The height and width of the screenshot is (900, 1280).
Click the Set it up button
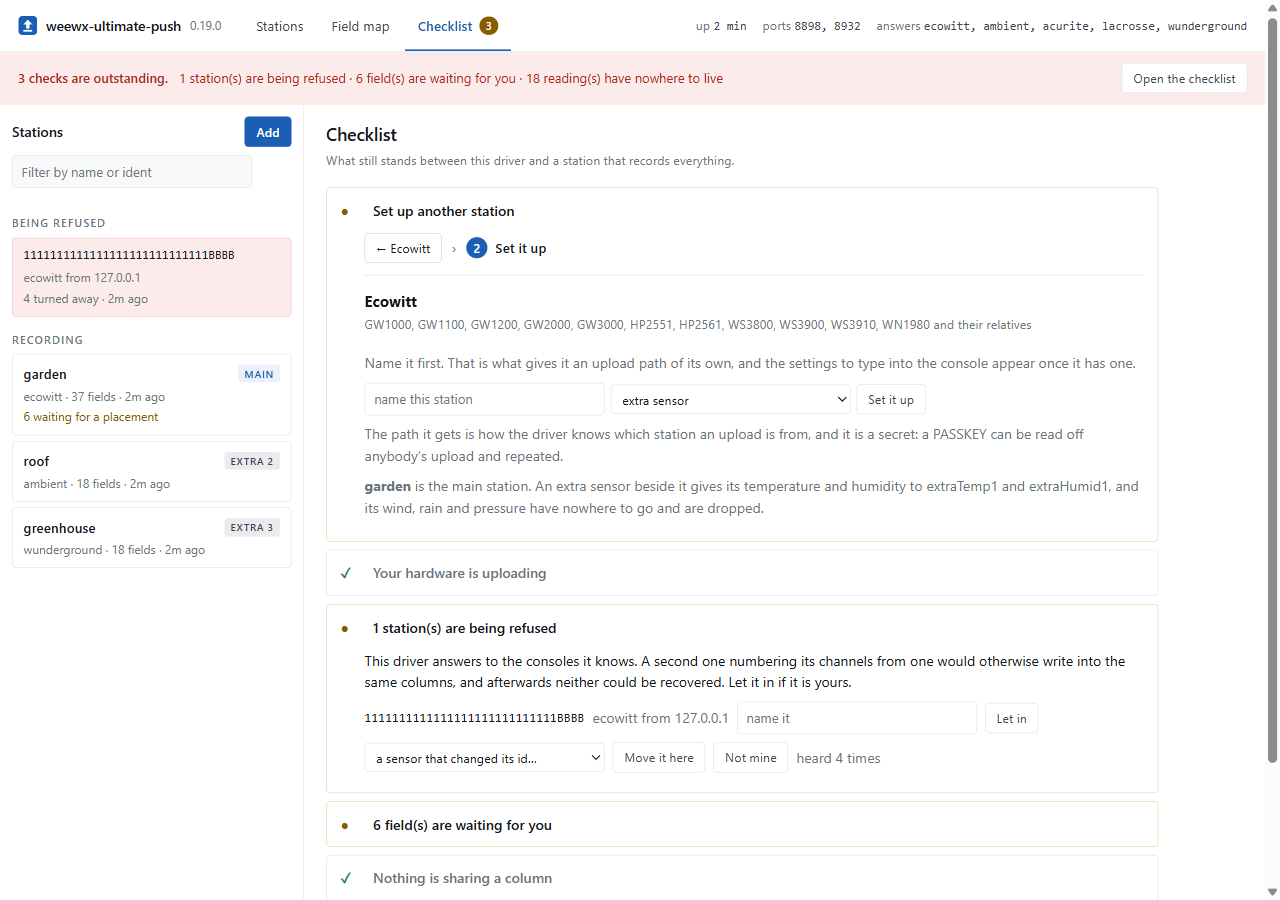[x=891, y=400]
